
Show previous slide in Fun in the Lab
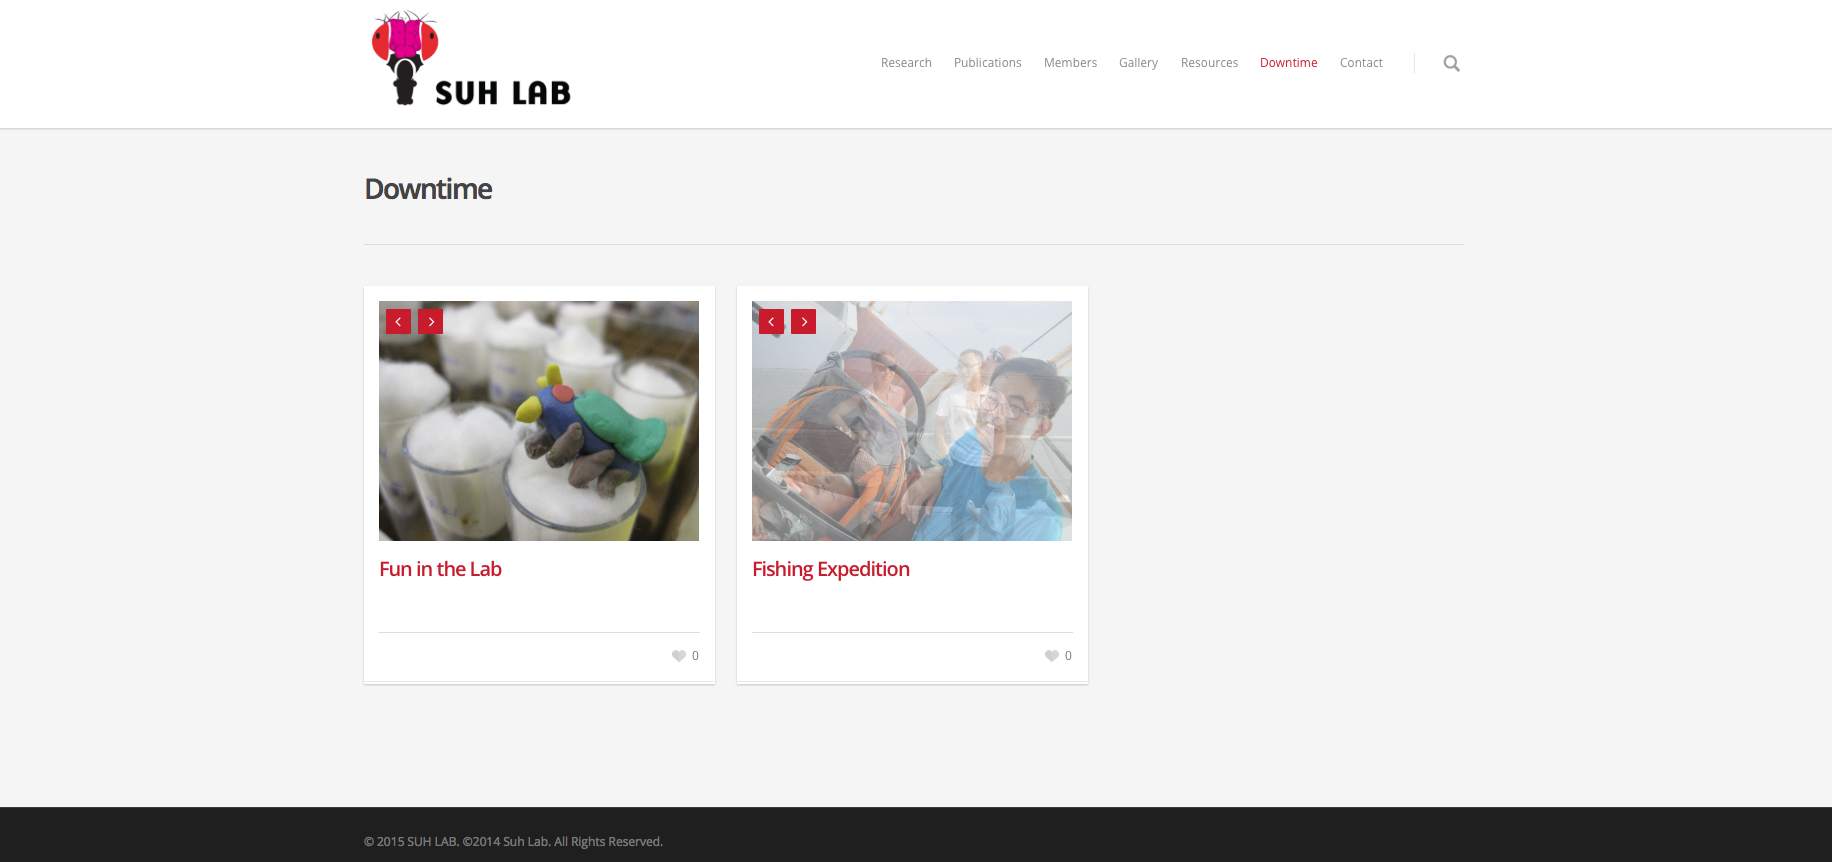398,321
